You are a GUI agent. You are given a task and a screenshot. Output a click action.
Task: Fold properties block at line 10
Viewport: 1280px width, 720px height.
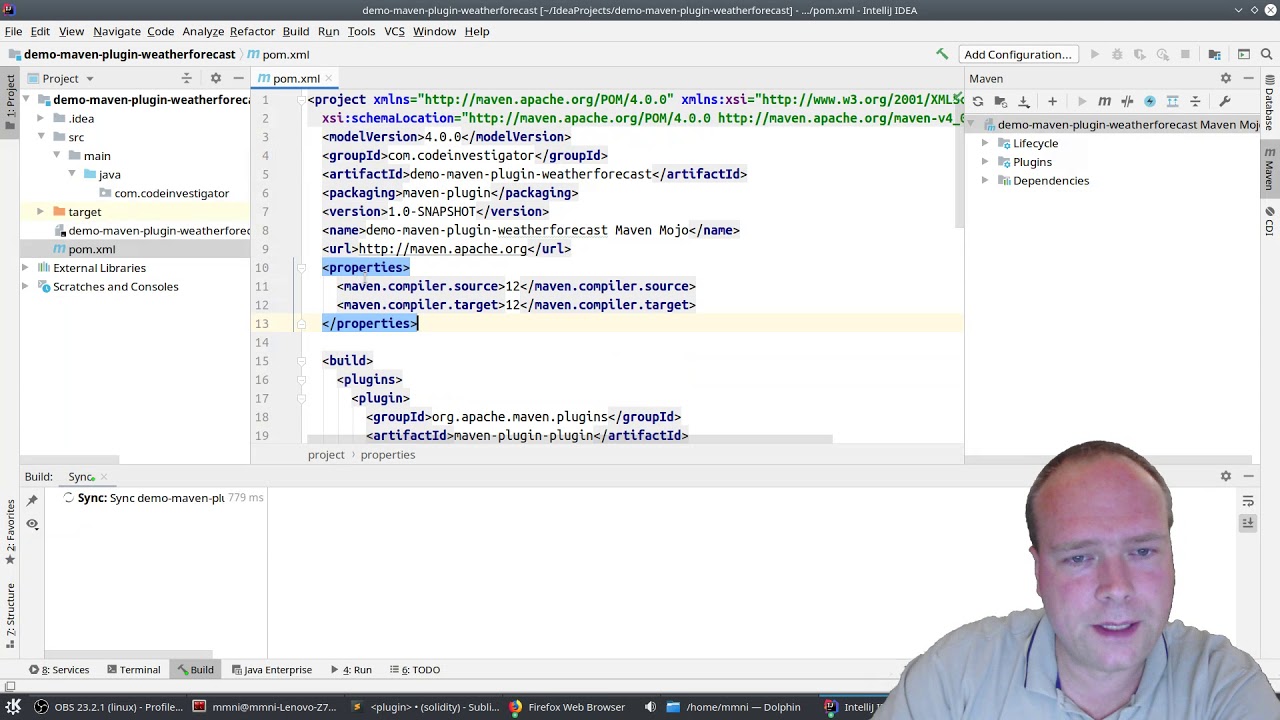tap(300, 268)
